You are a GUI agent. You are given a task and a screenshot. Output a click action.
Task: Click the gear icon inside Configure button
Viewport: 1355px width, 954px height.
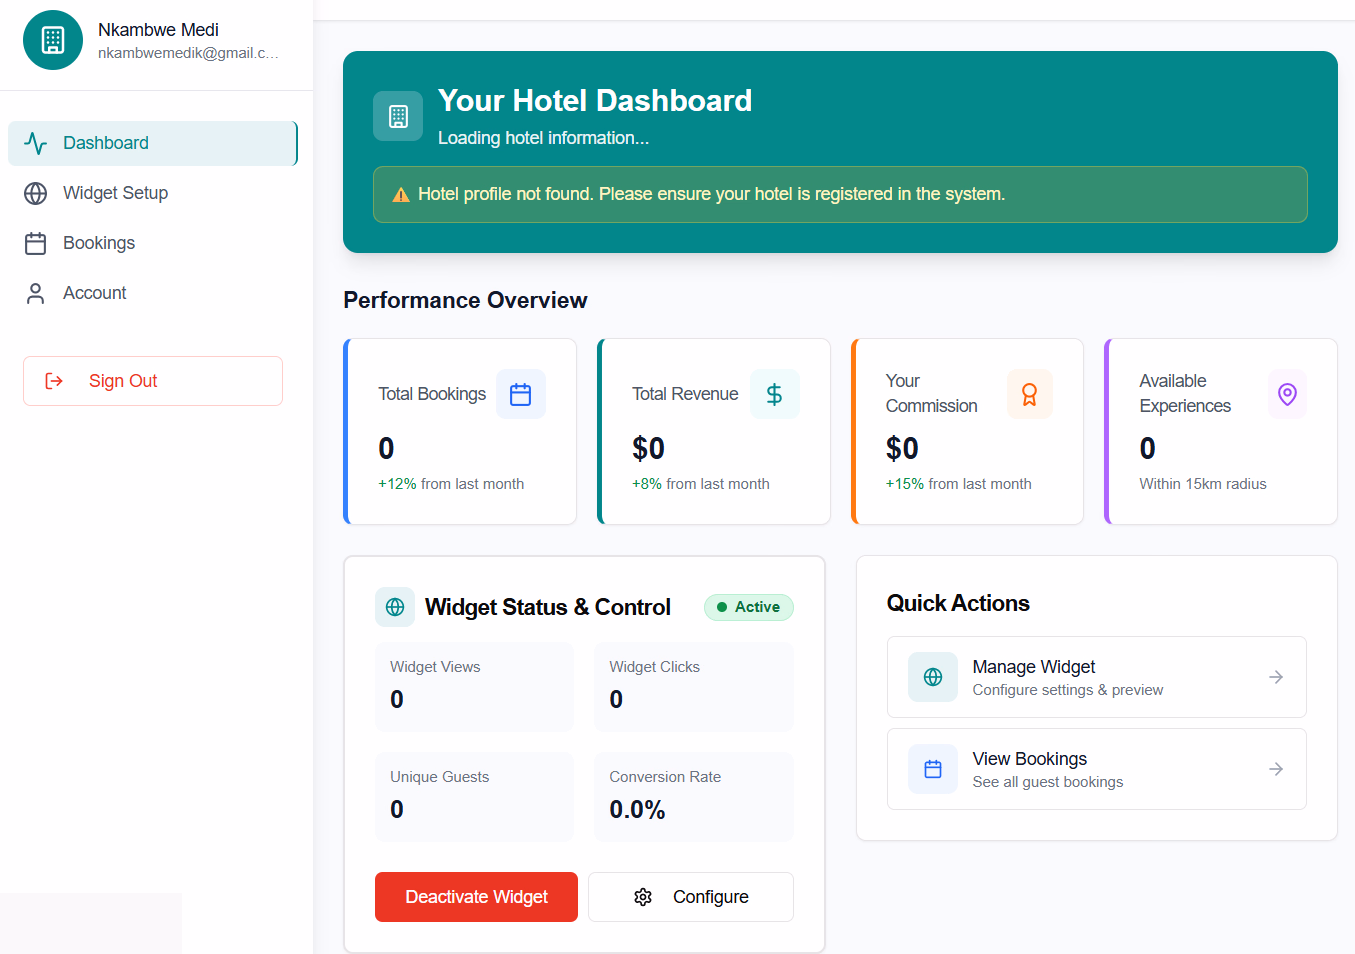click(643, 897)
